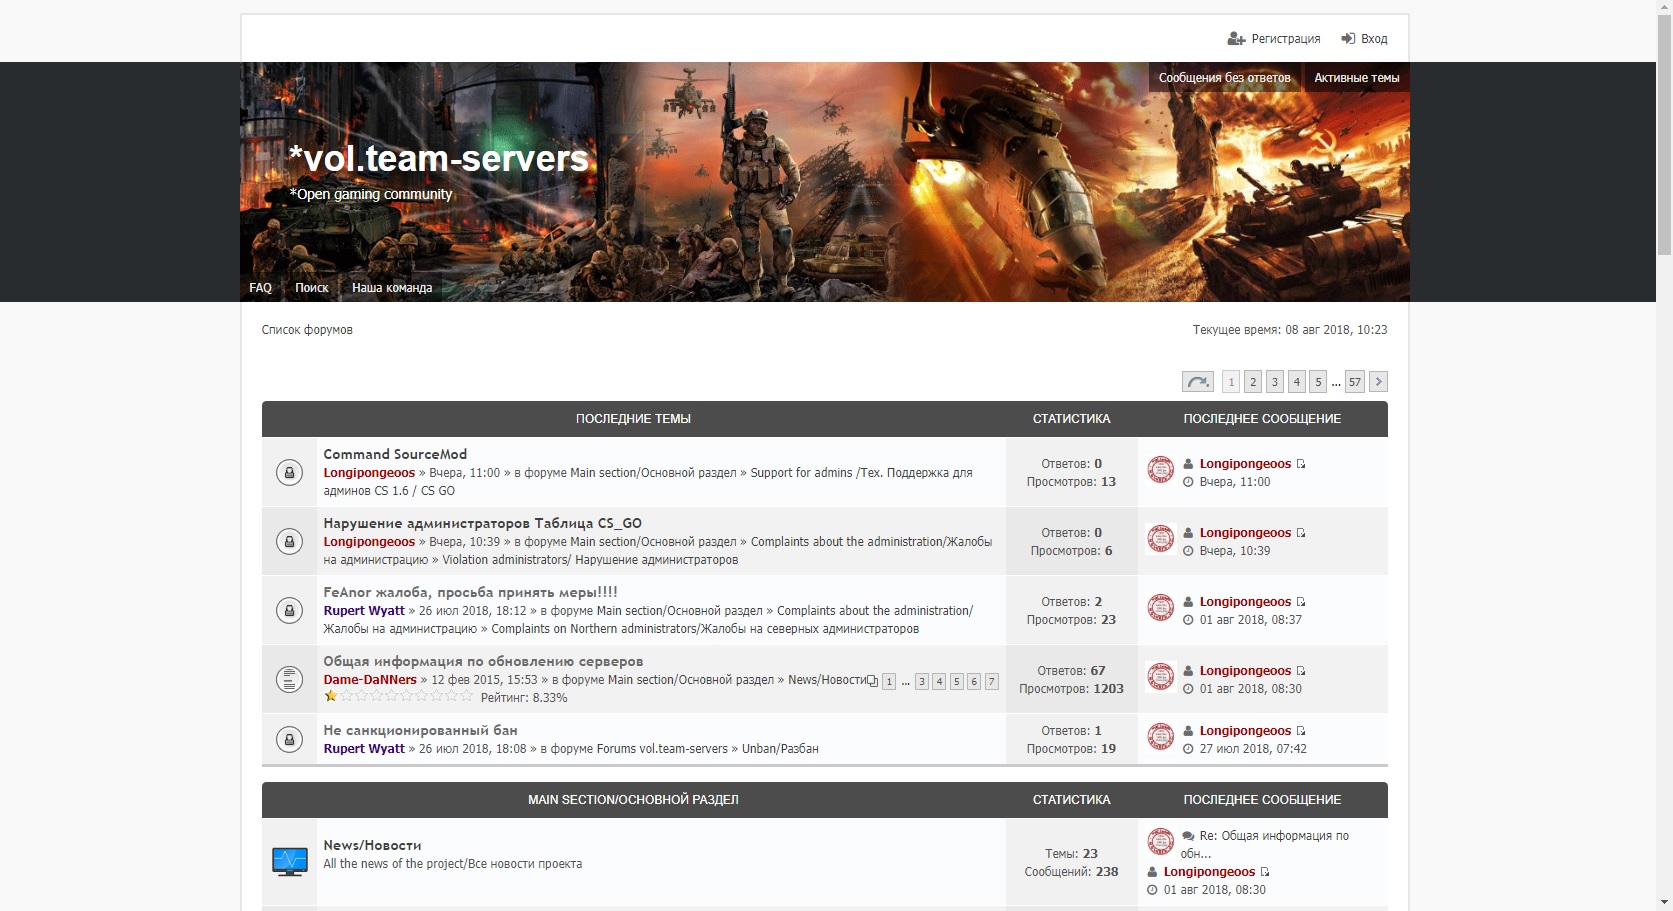The image size is (1673, 911).
Task: View latest post icon in FeAnor жалоба row
Action: (x=1301, y=602)
